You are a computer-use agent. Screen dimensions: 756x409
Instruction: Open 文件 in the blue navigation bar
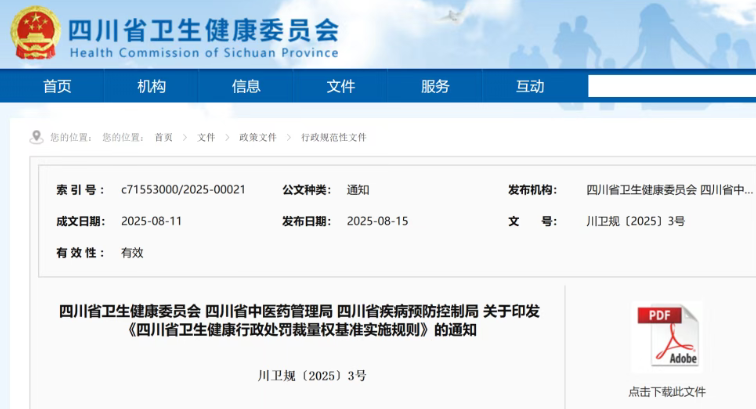[341, 86]
